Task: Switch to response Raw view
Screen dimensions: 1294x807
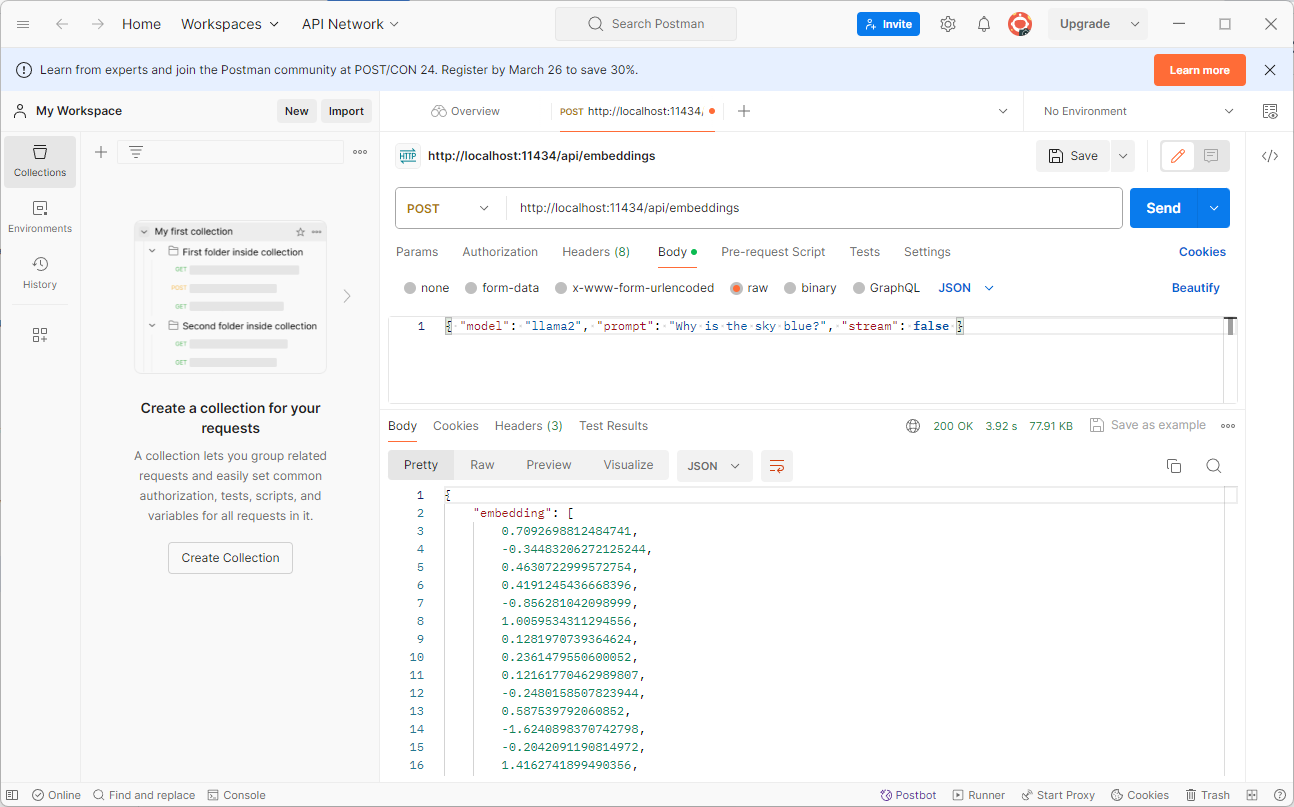Action: (482, 465)
